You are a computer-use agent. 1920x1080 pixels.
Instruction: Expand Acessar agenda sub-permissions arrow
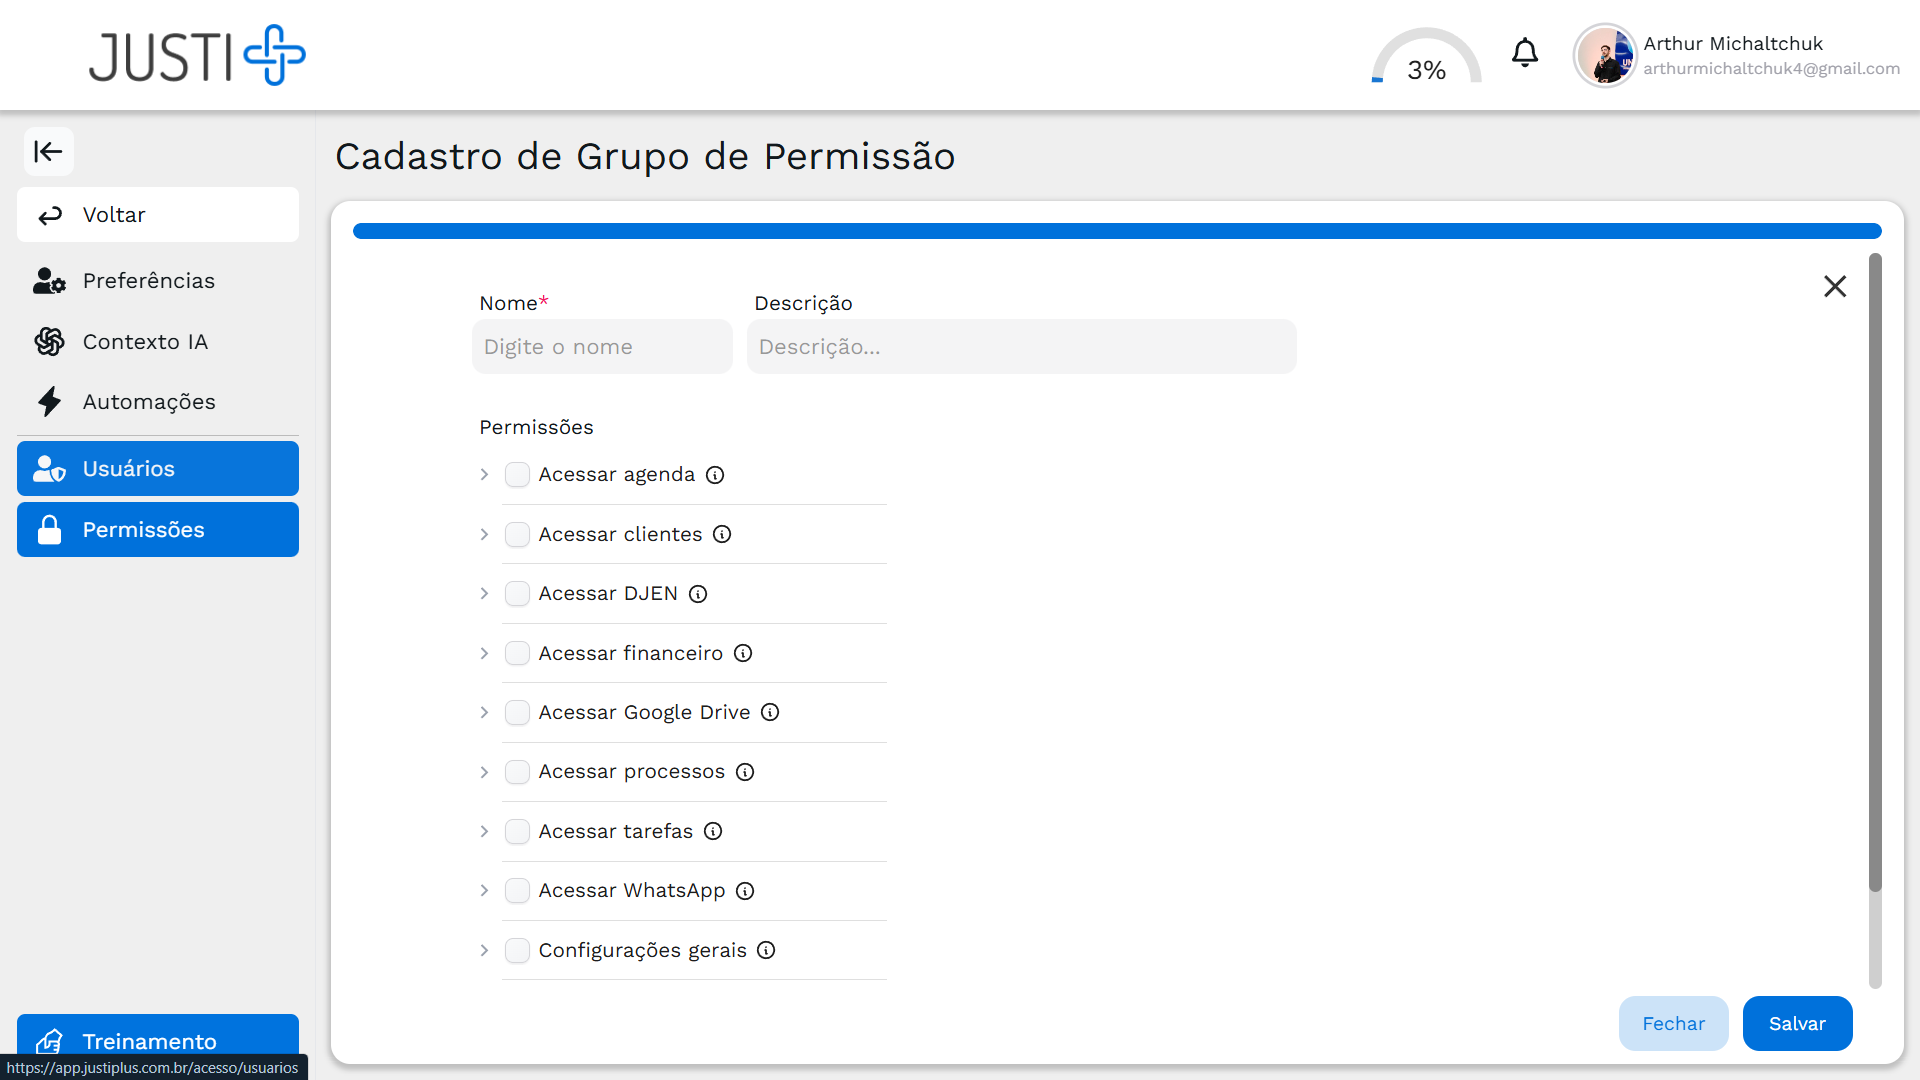click(x=484, y=475)
